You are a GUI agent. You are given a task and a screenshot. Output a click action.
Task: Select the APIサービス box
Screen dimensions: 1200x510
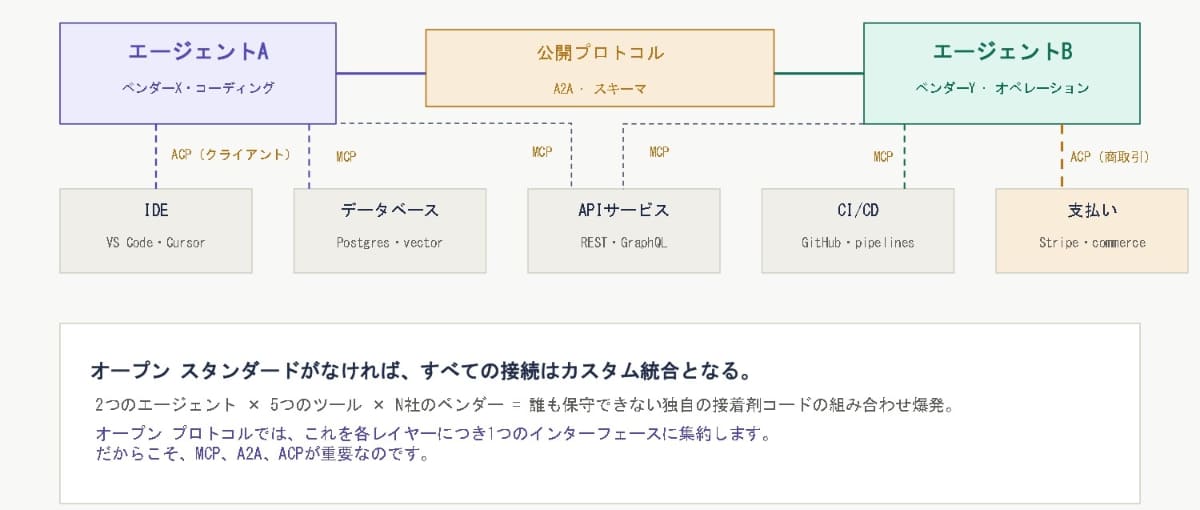coord(624,230)
